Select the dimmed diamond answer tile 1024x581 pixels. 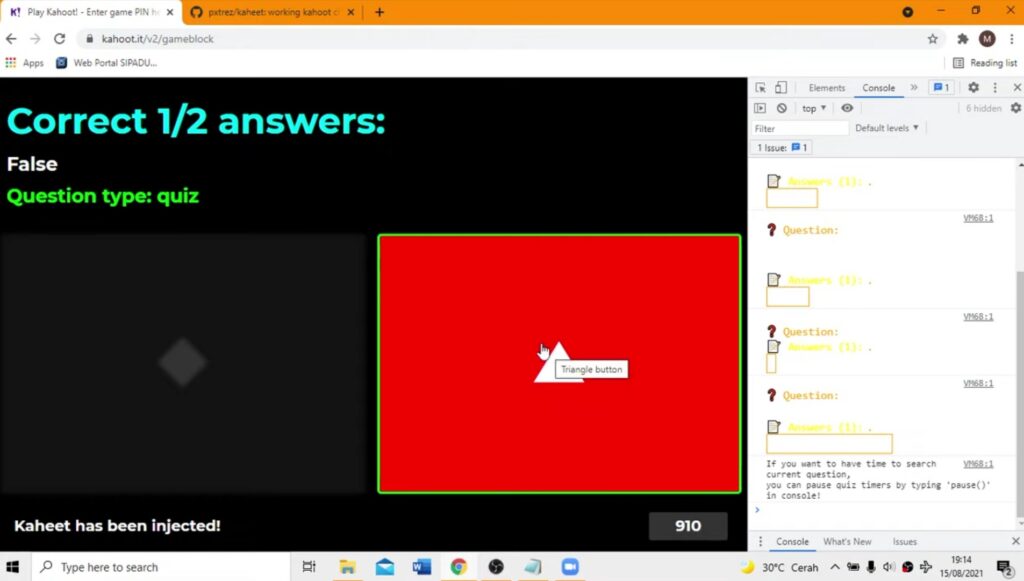(182, 364)
